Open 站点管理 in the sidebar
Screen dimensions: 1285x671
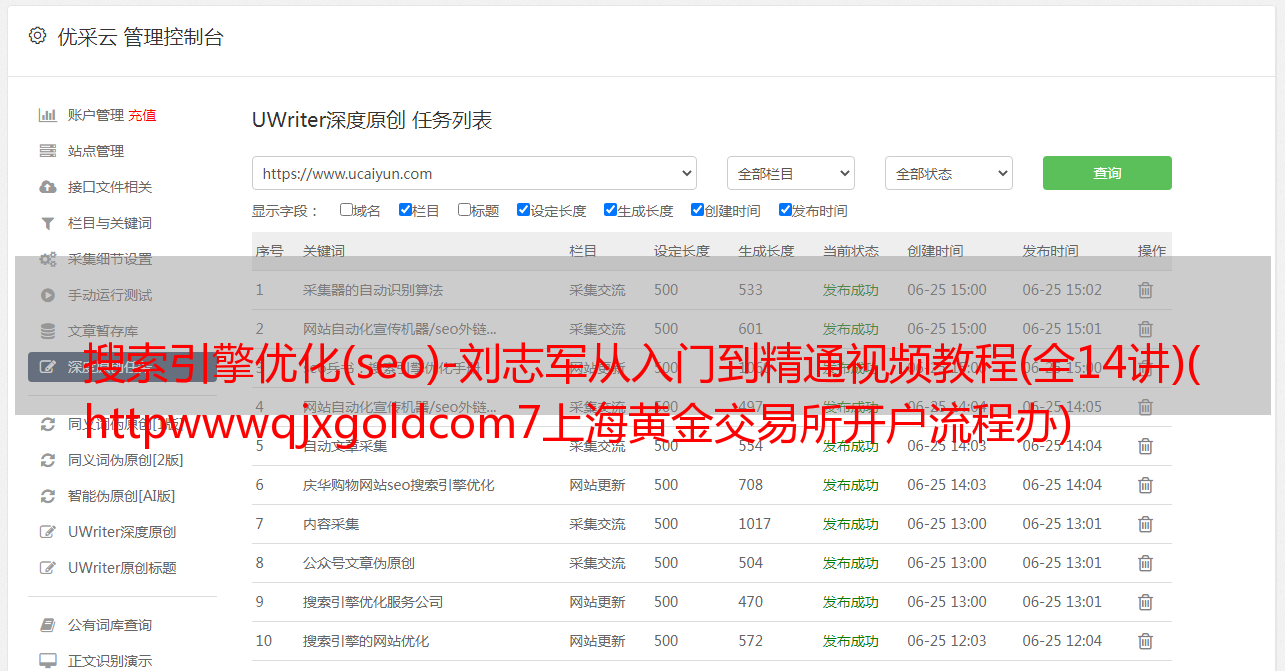tap(96, 151)
